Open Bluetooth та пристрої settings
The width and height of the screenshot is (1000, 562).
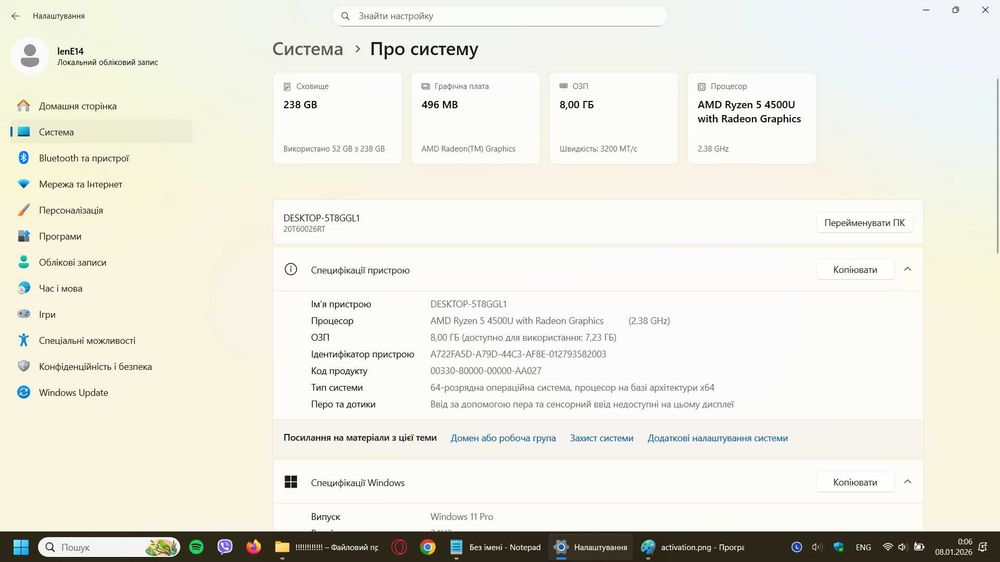101,158
